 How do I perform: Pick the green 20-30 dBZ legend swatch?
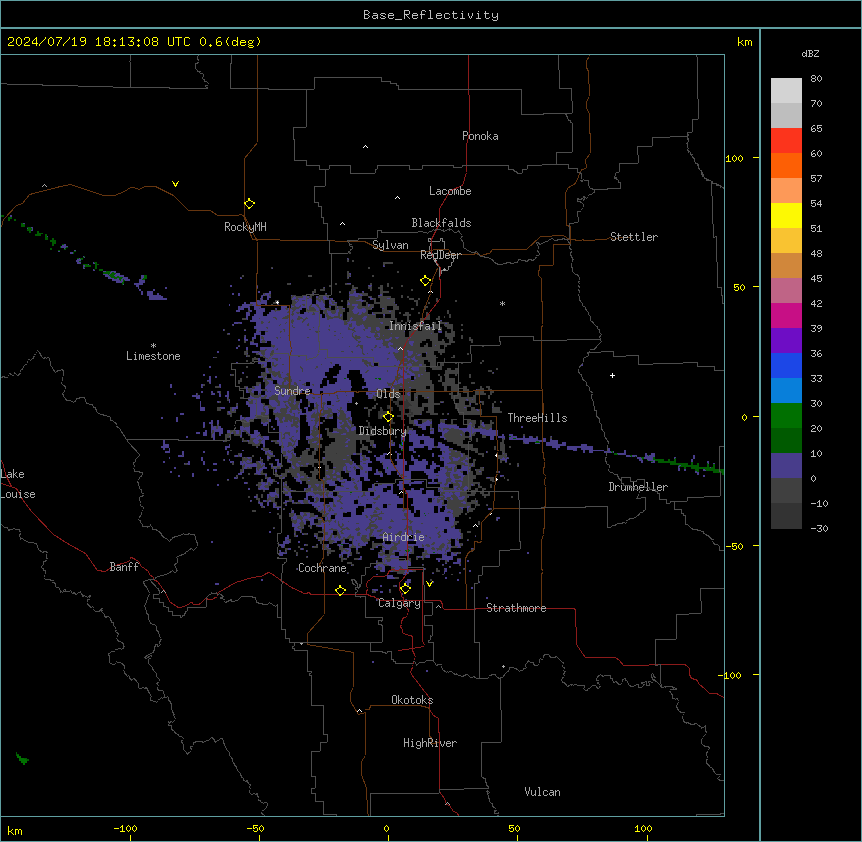[786, 416]
